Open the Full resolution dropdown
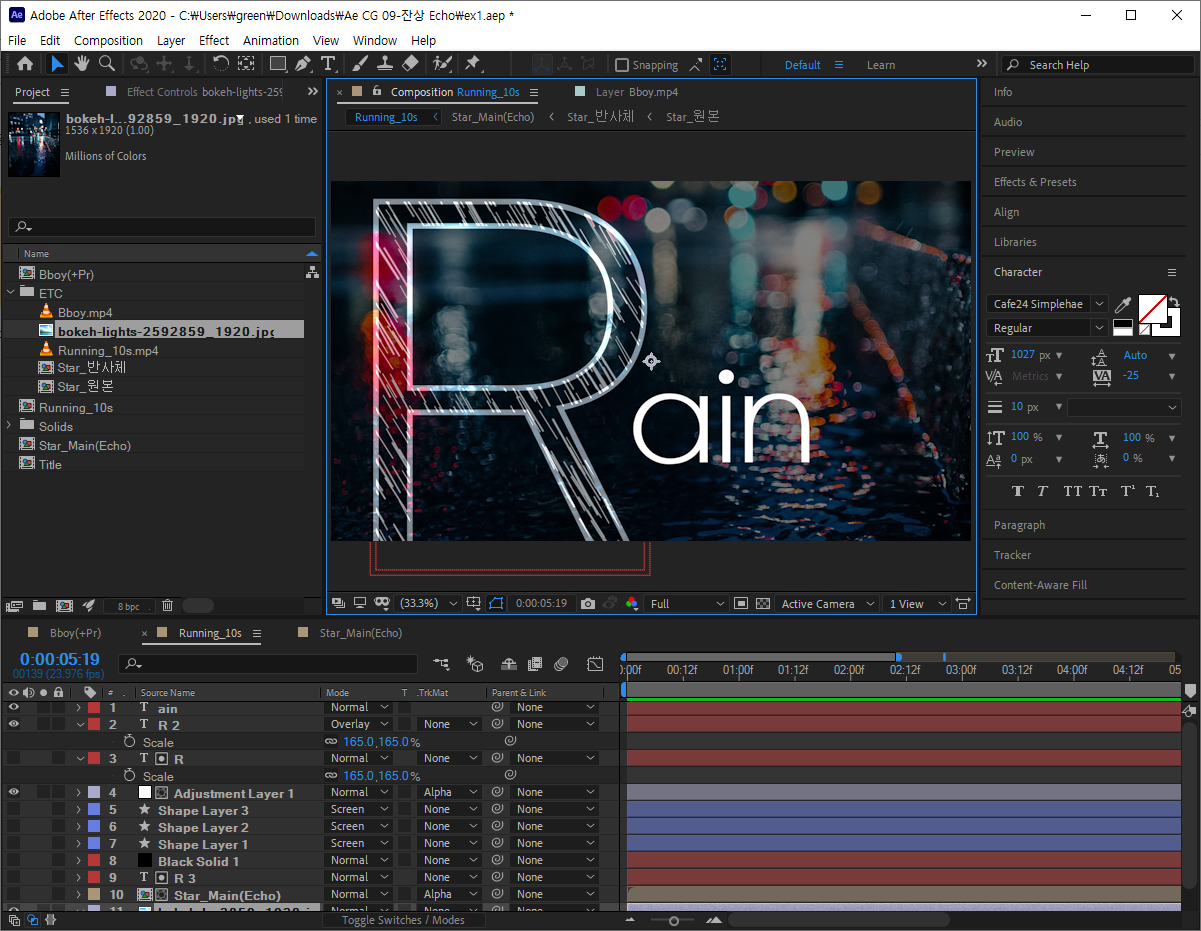1201x931 pixels. [x=687, y=604]
